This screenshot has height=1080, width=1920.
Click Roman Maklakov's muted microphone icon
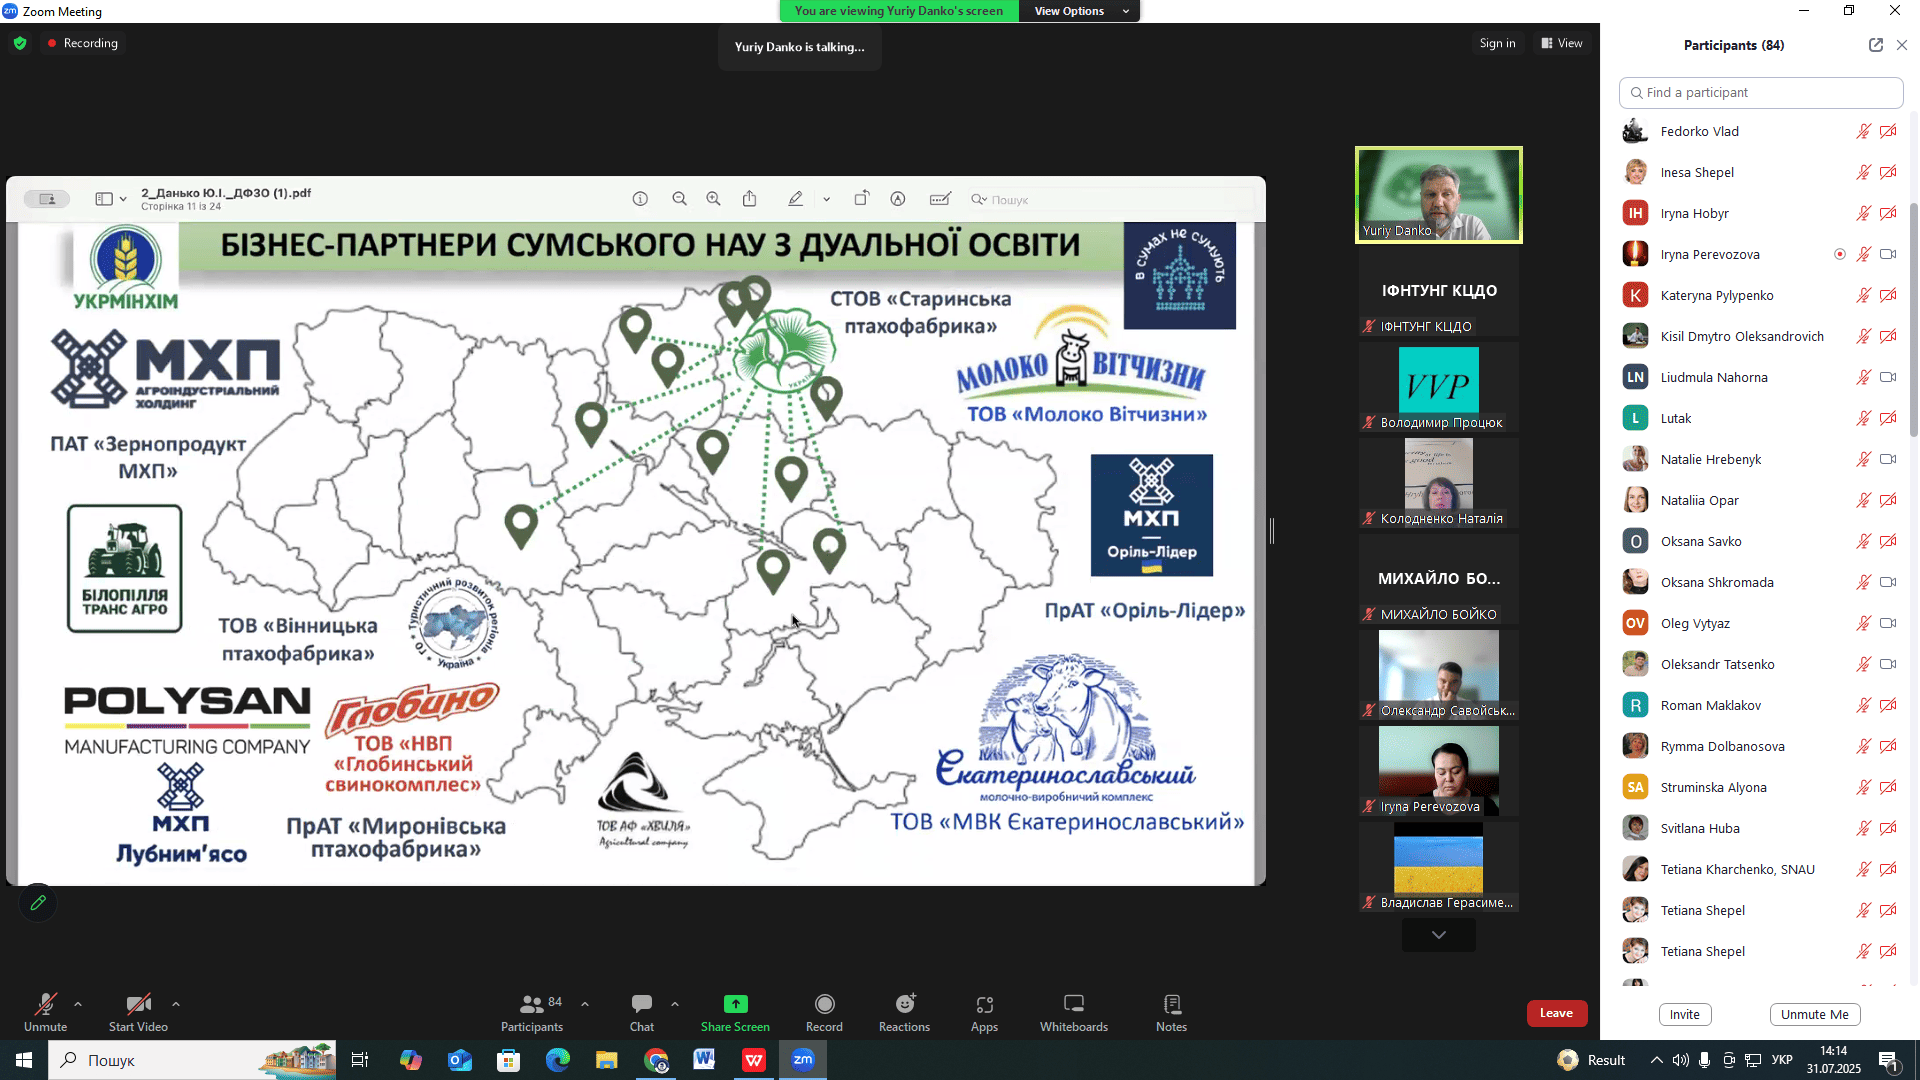click(1863, 705)
